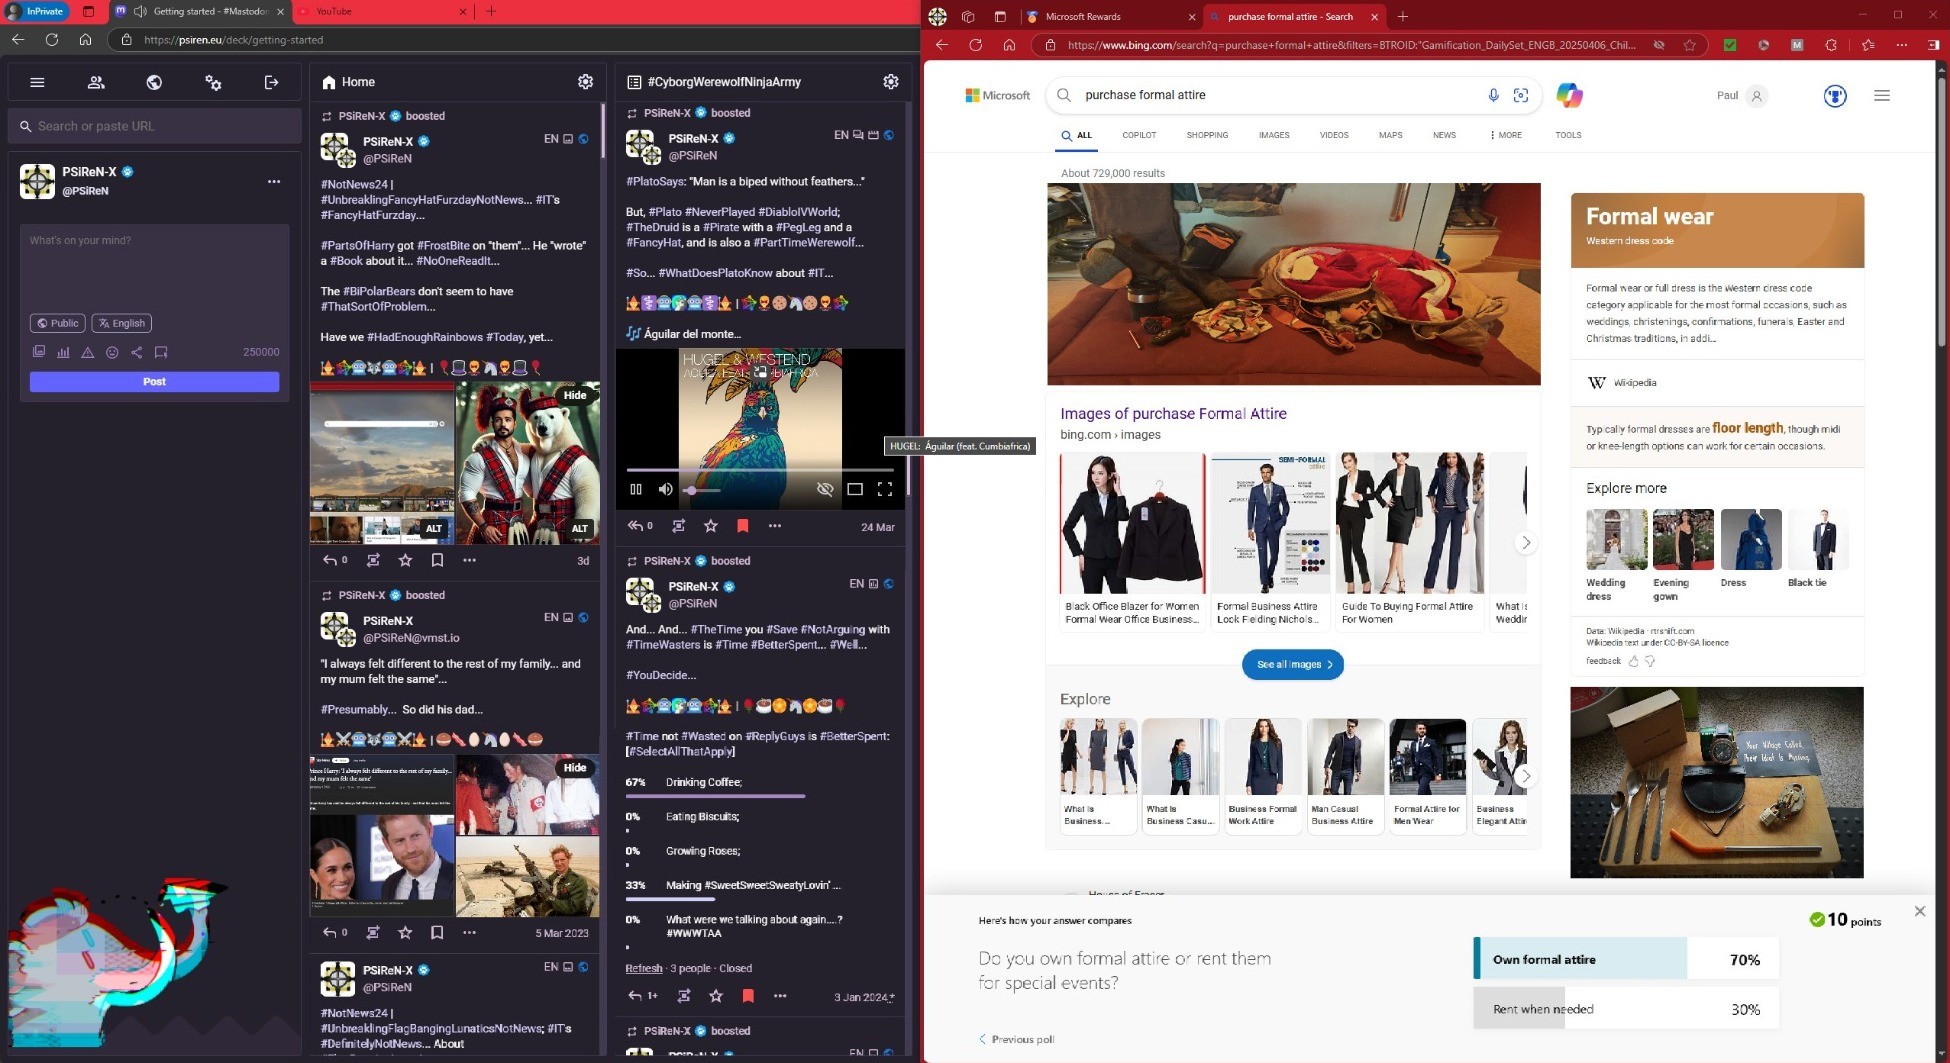Boost the post dated 24 Mar
1950x1063 pixels.
(678, 526)
